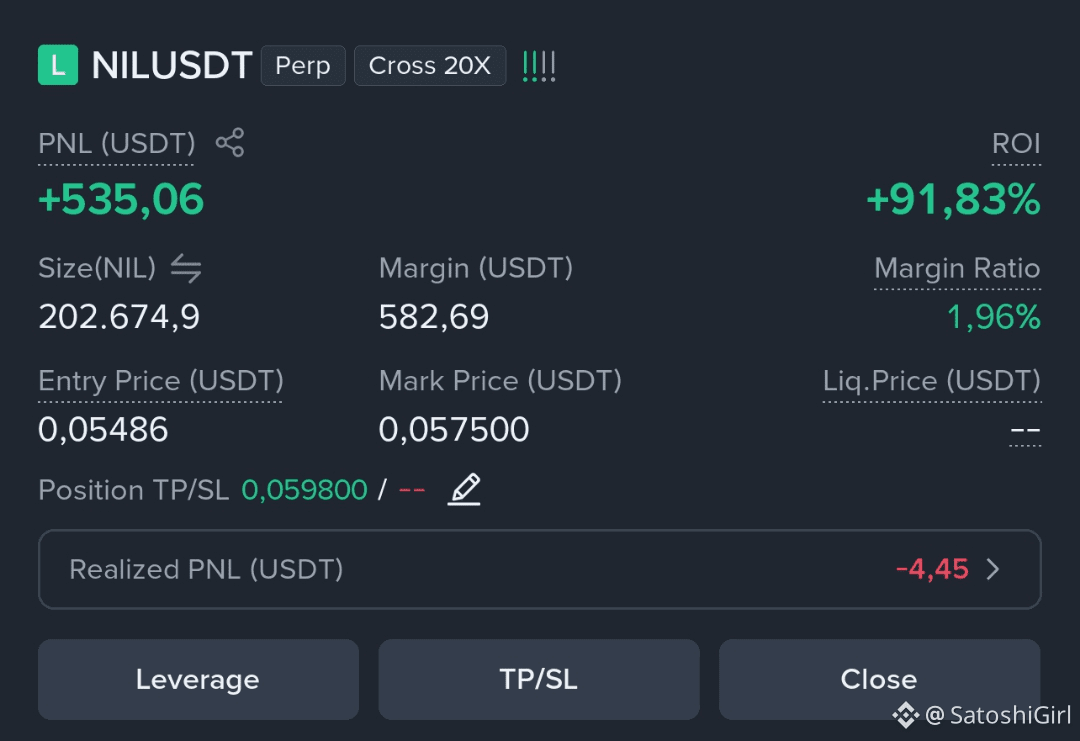Click take-profit value 0,059800
Viewport: 1080px width, 741px height.
pos(304,490)
